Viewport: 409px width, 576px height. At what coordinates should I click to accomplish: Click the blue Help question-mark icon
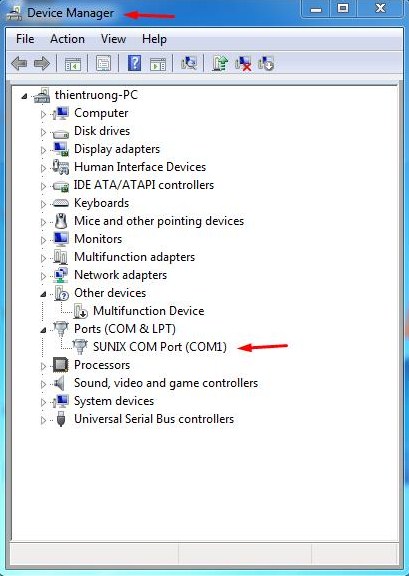point(134,64)
